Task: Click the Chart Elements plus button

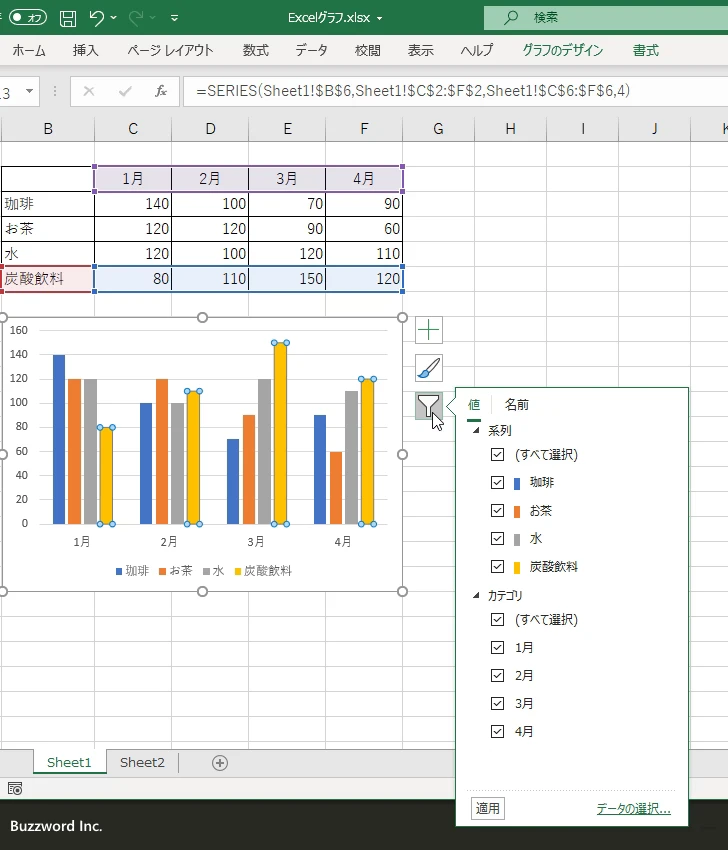Action: pos(429,330)
